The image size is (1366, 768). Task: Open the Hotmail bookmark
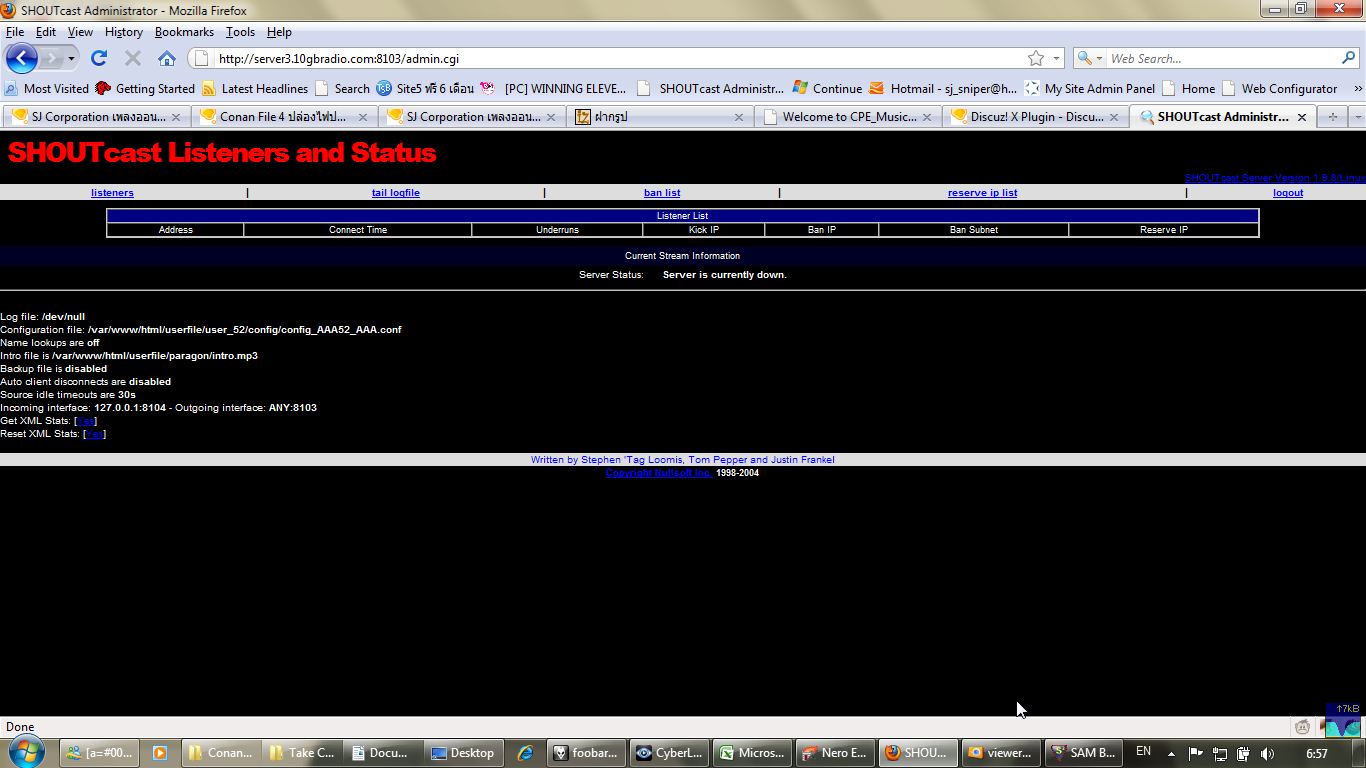point(943,88)
